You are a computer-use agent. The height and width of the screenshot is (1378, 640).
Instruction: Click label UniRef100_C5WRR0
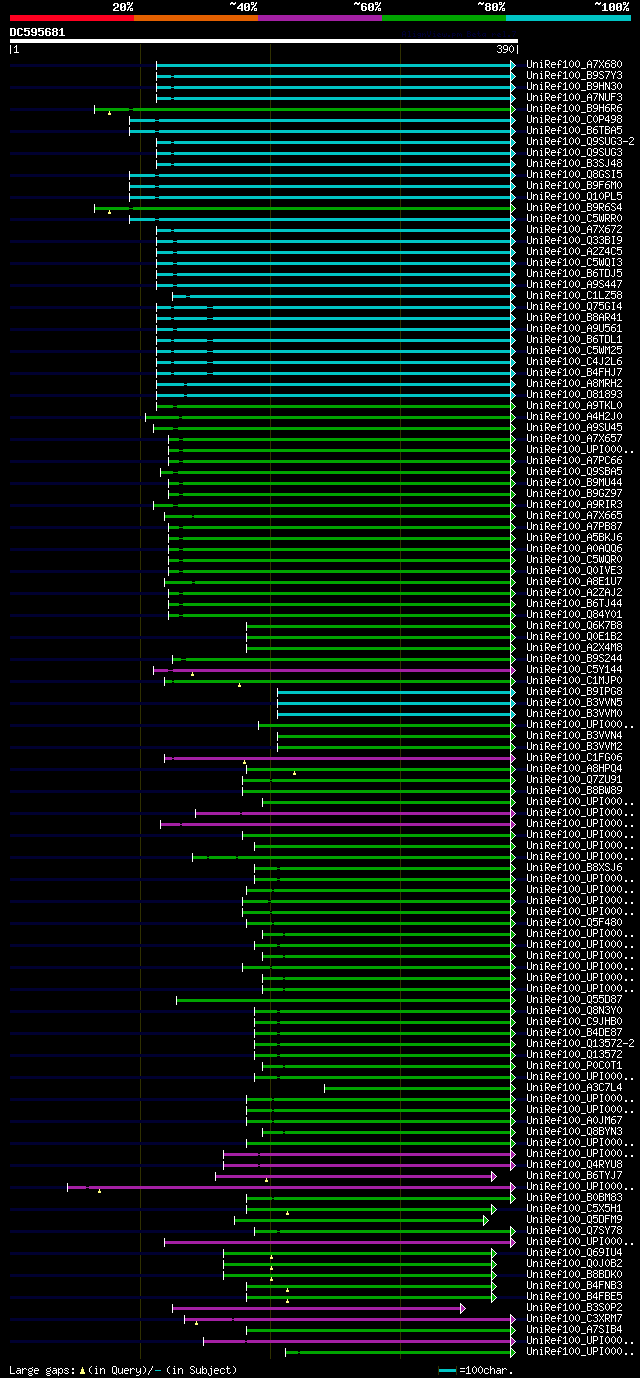click(574, 218)
